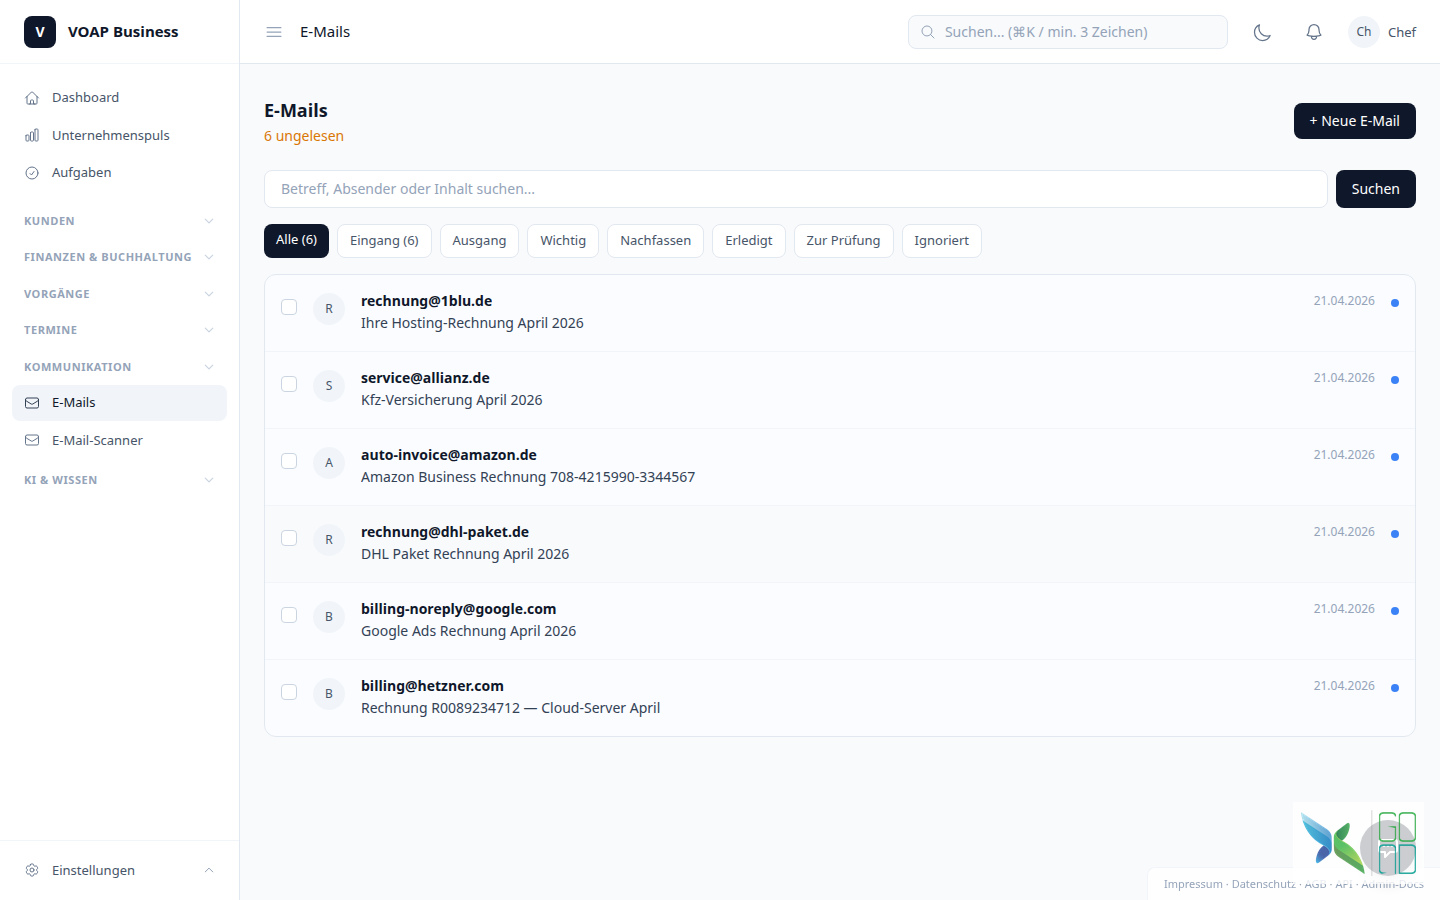Open email Kfz-Versicherung April 2026
Screen dimensions: 1440x900
(x=840, y=390)
